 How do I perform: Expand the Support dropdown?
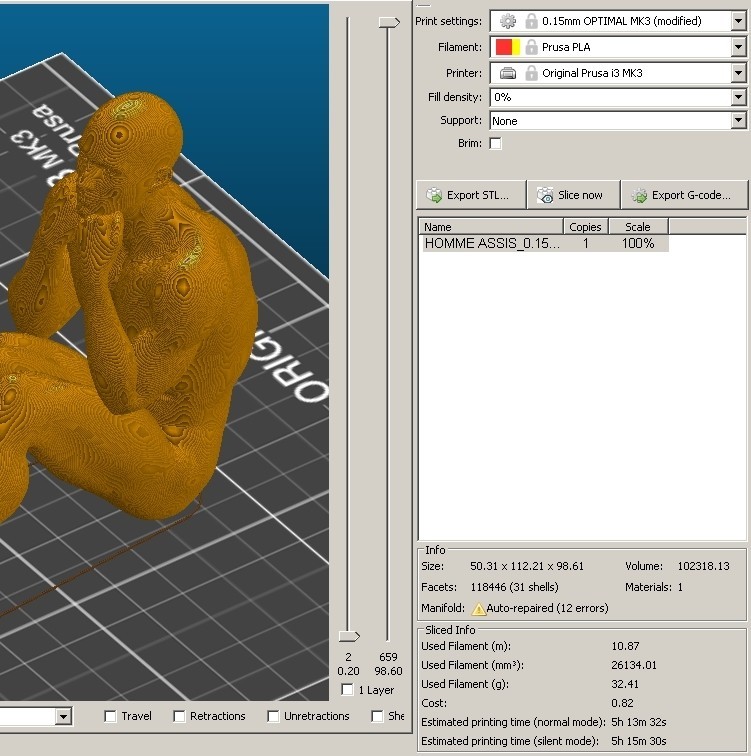point(738,121)
